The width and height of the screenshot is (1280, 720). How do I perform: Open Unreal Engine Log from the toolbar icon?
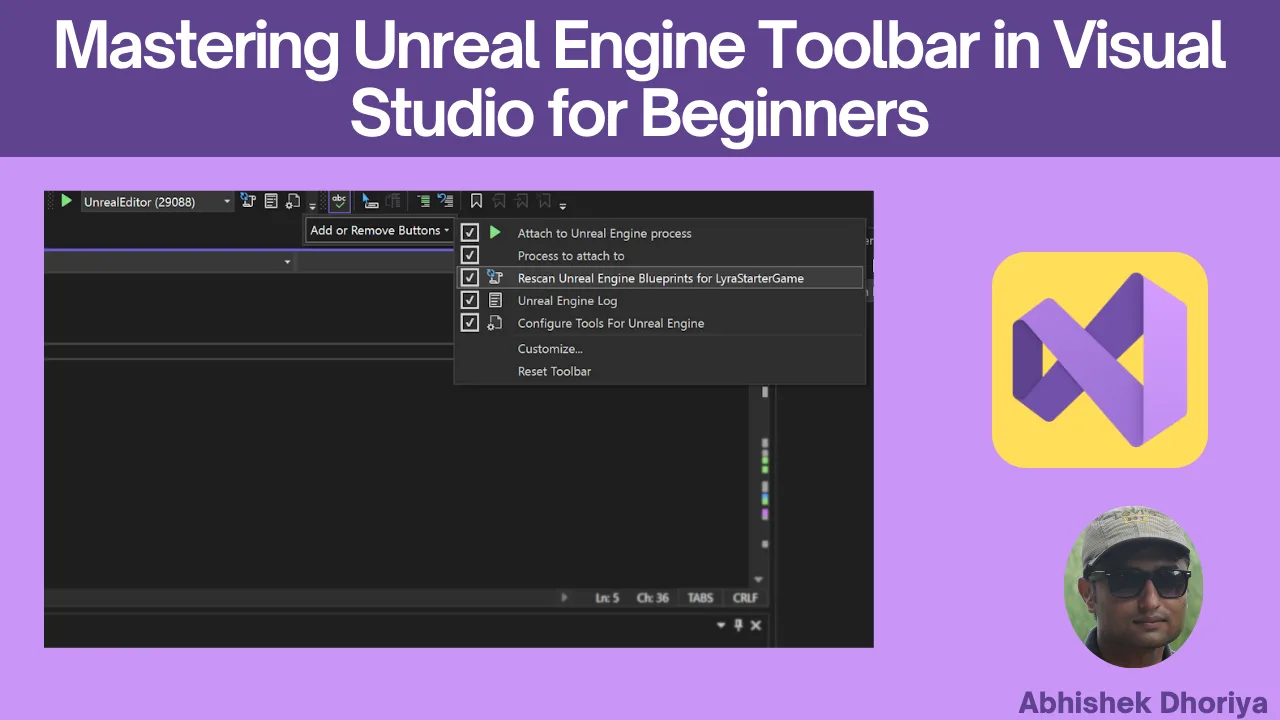point(271,201)
